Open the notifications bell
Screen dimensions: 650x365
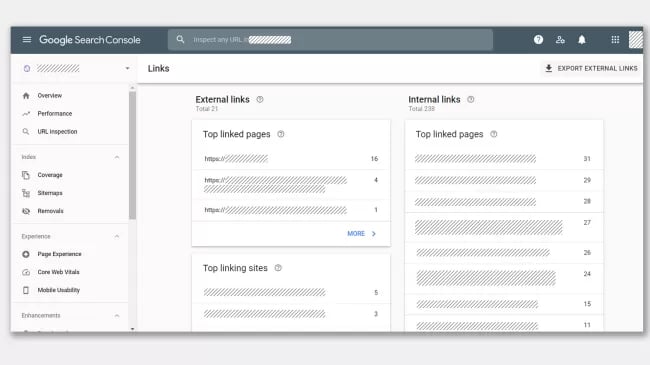582,39
